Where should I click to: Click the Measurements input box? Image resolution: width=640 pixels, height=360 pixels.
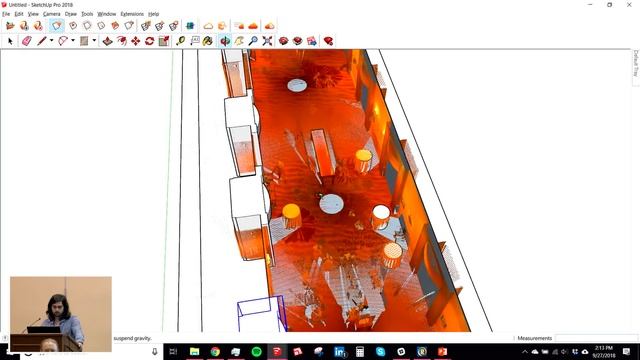coord(596,338)
